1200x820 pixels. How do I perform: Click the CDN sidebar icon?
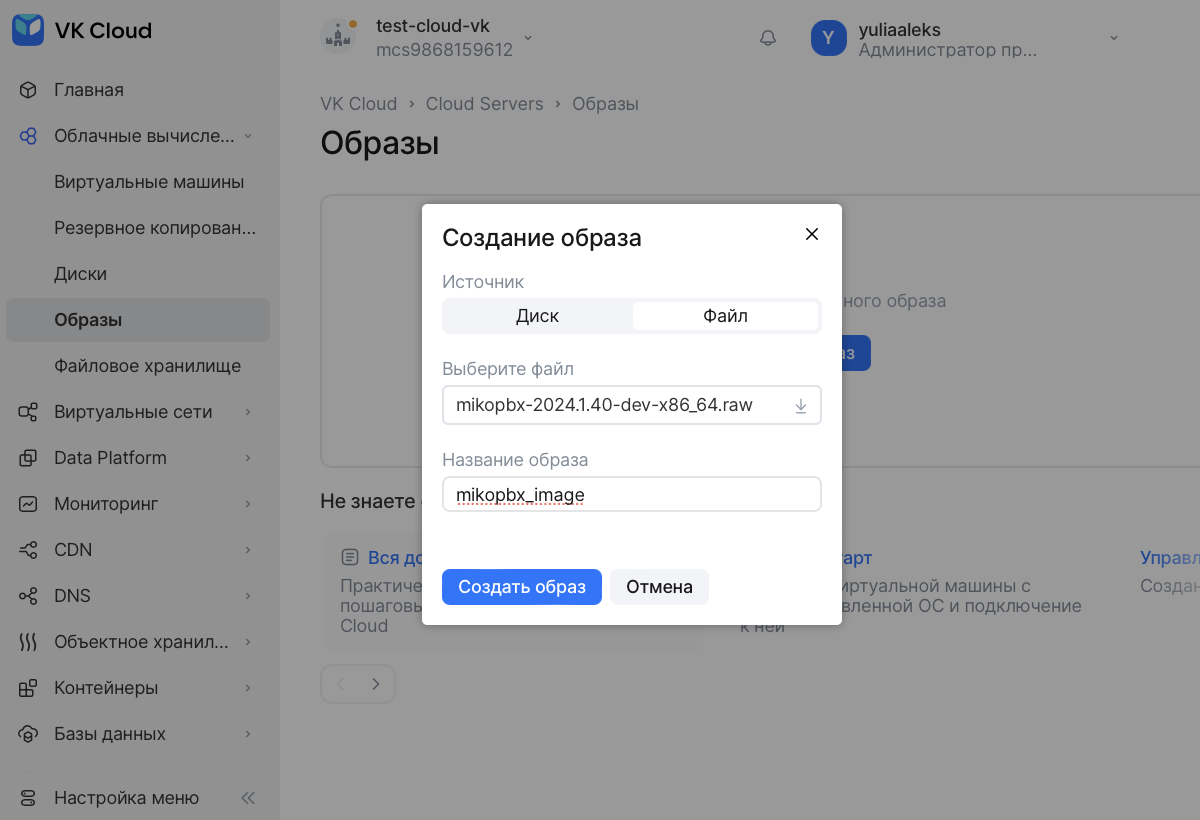coord(28,550)
